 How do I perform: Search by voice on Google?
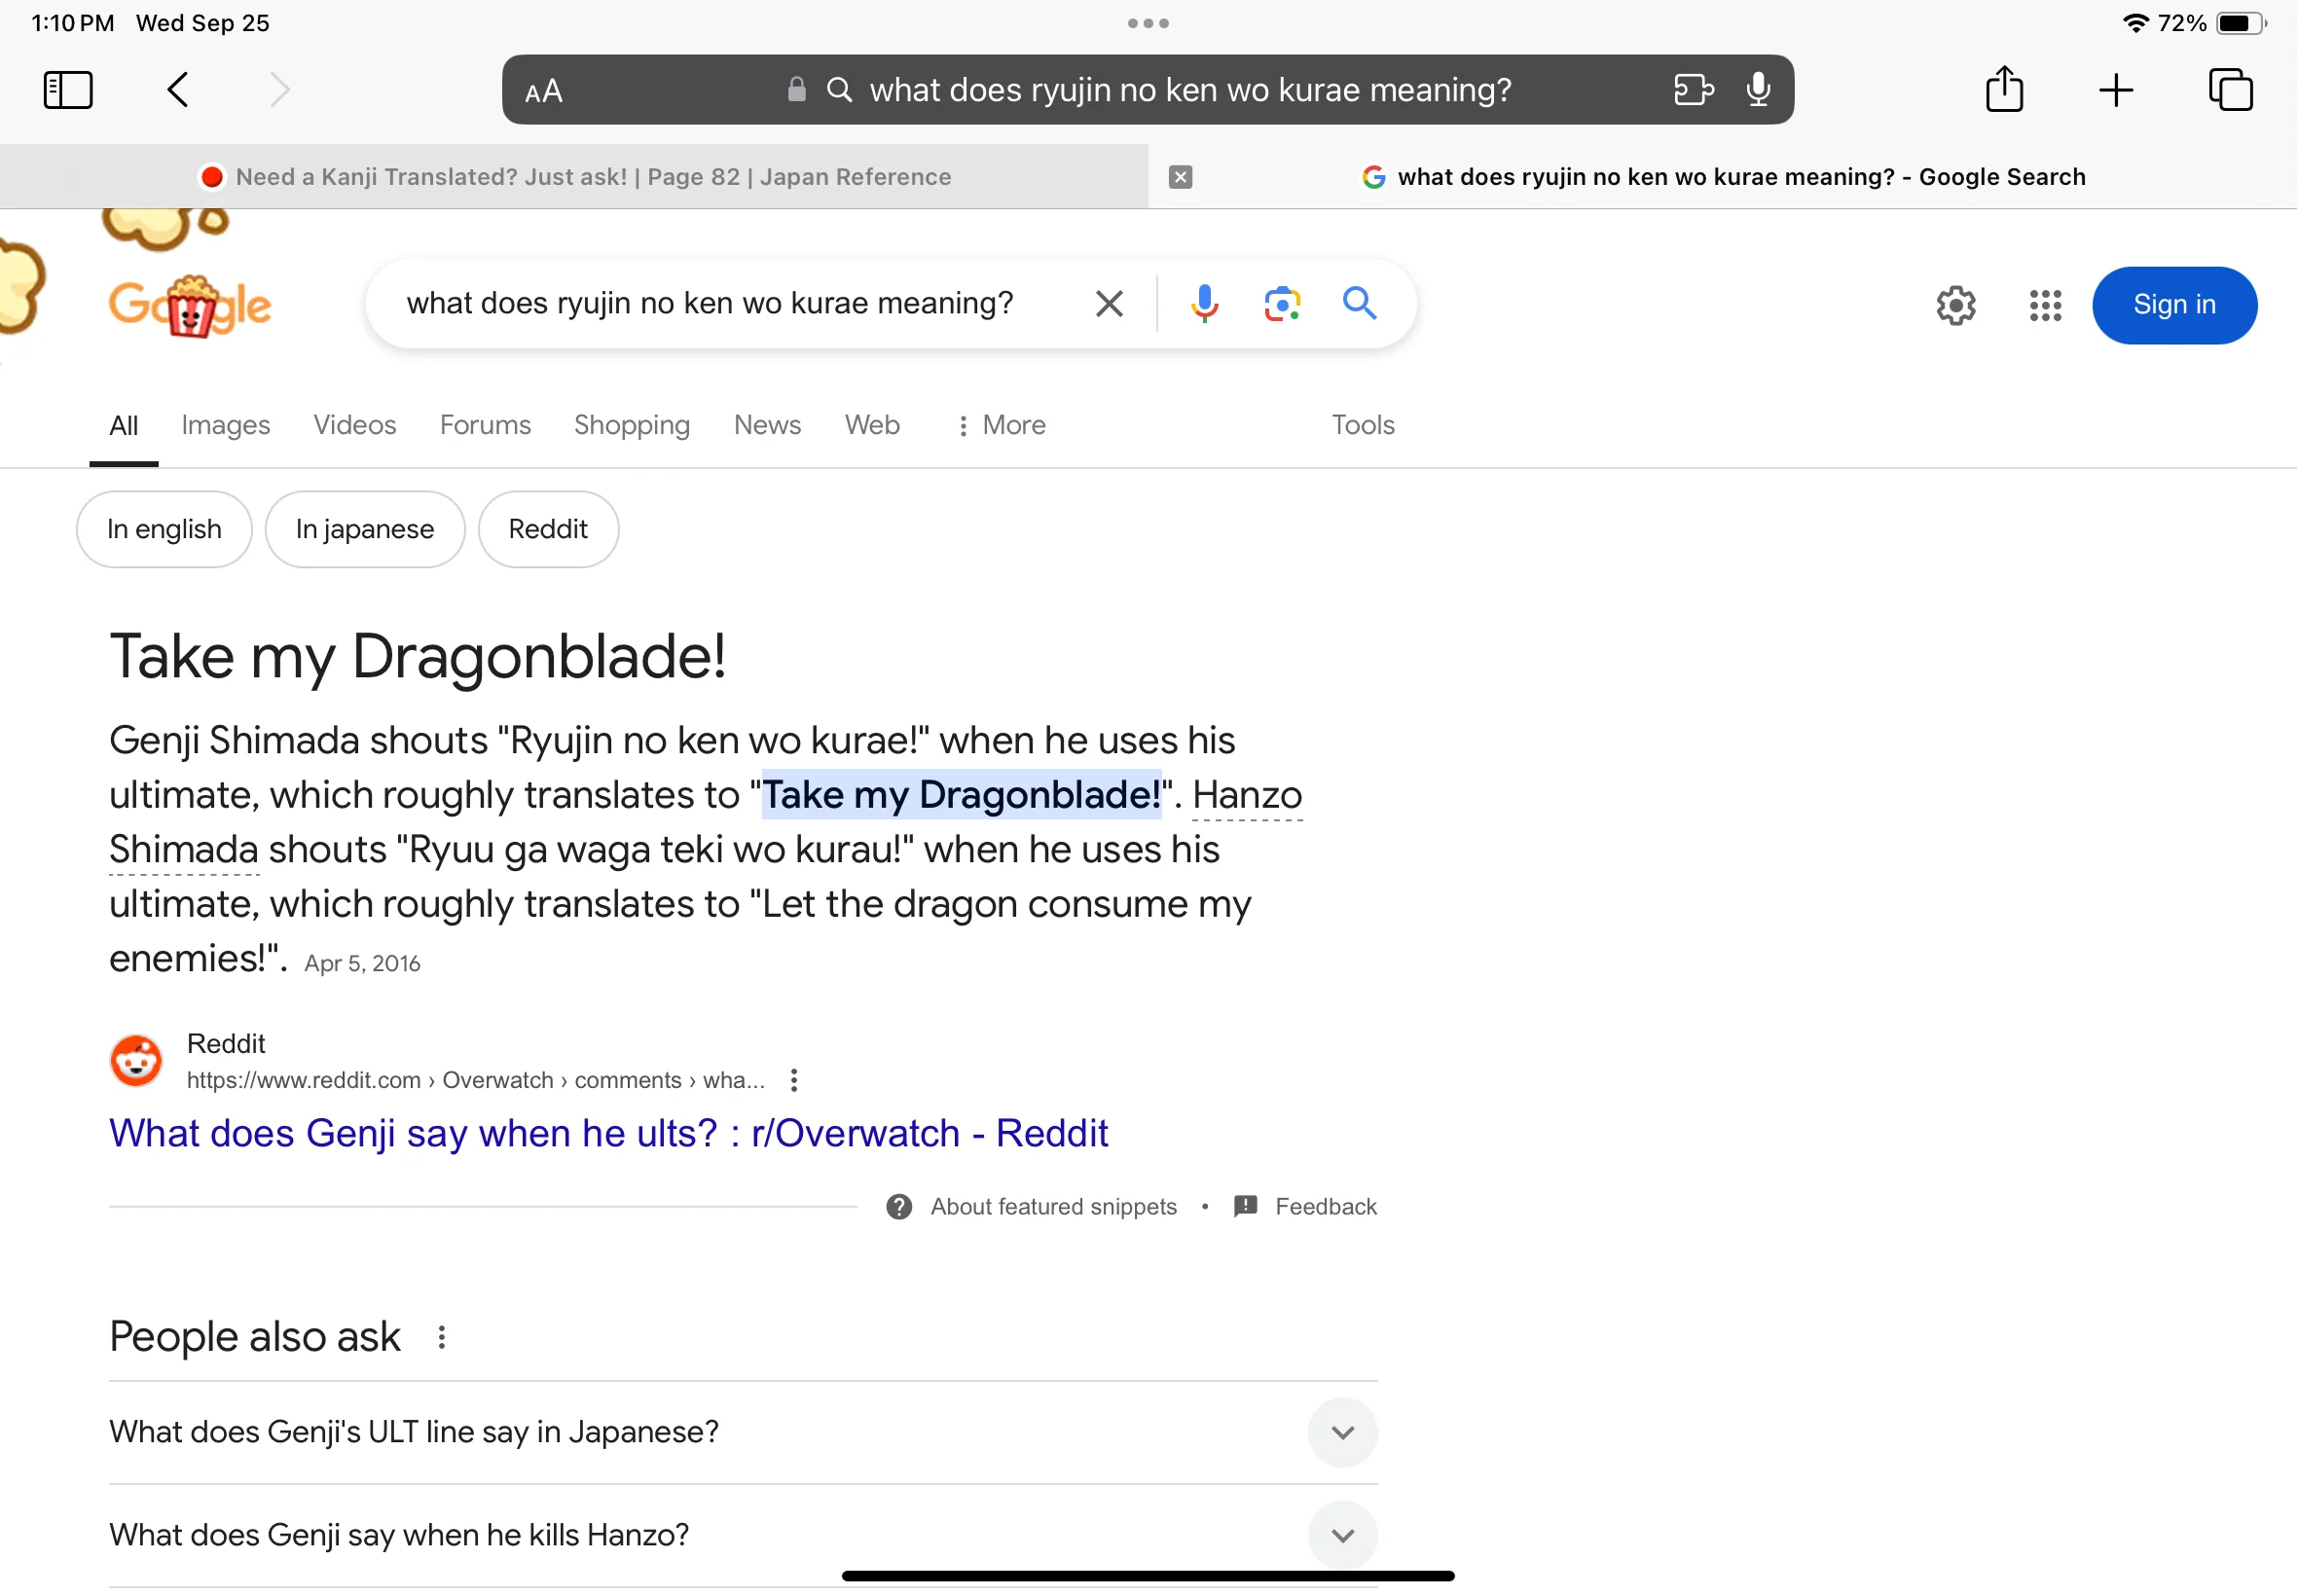click(x=1204, y=303)
